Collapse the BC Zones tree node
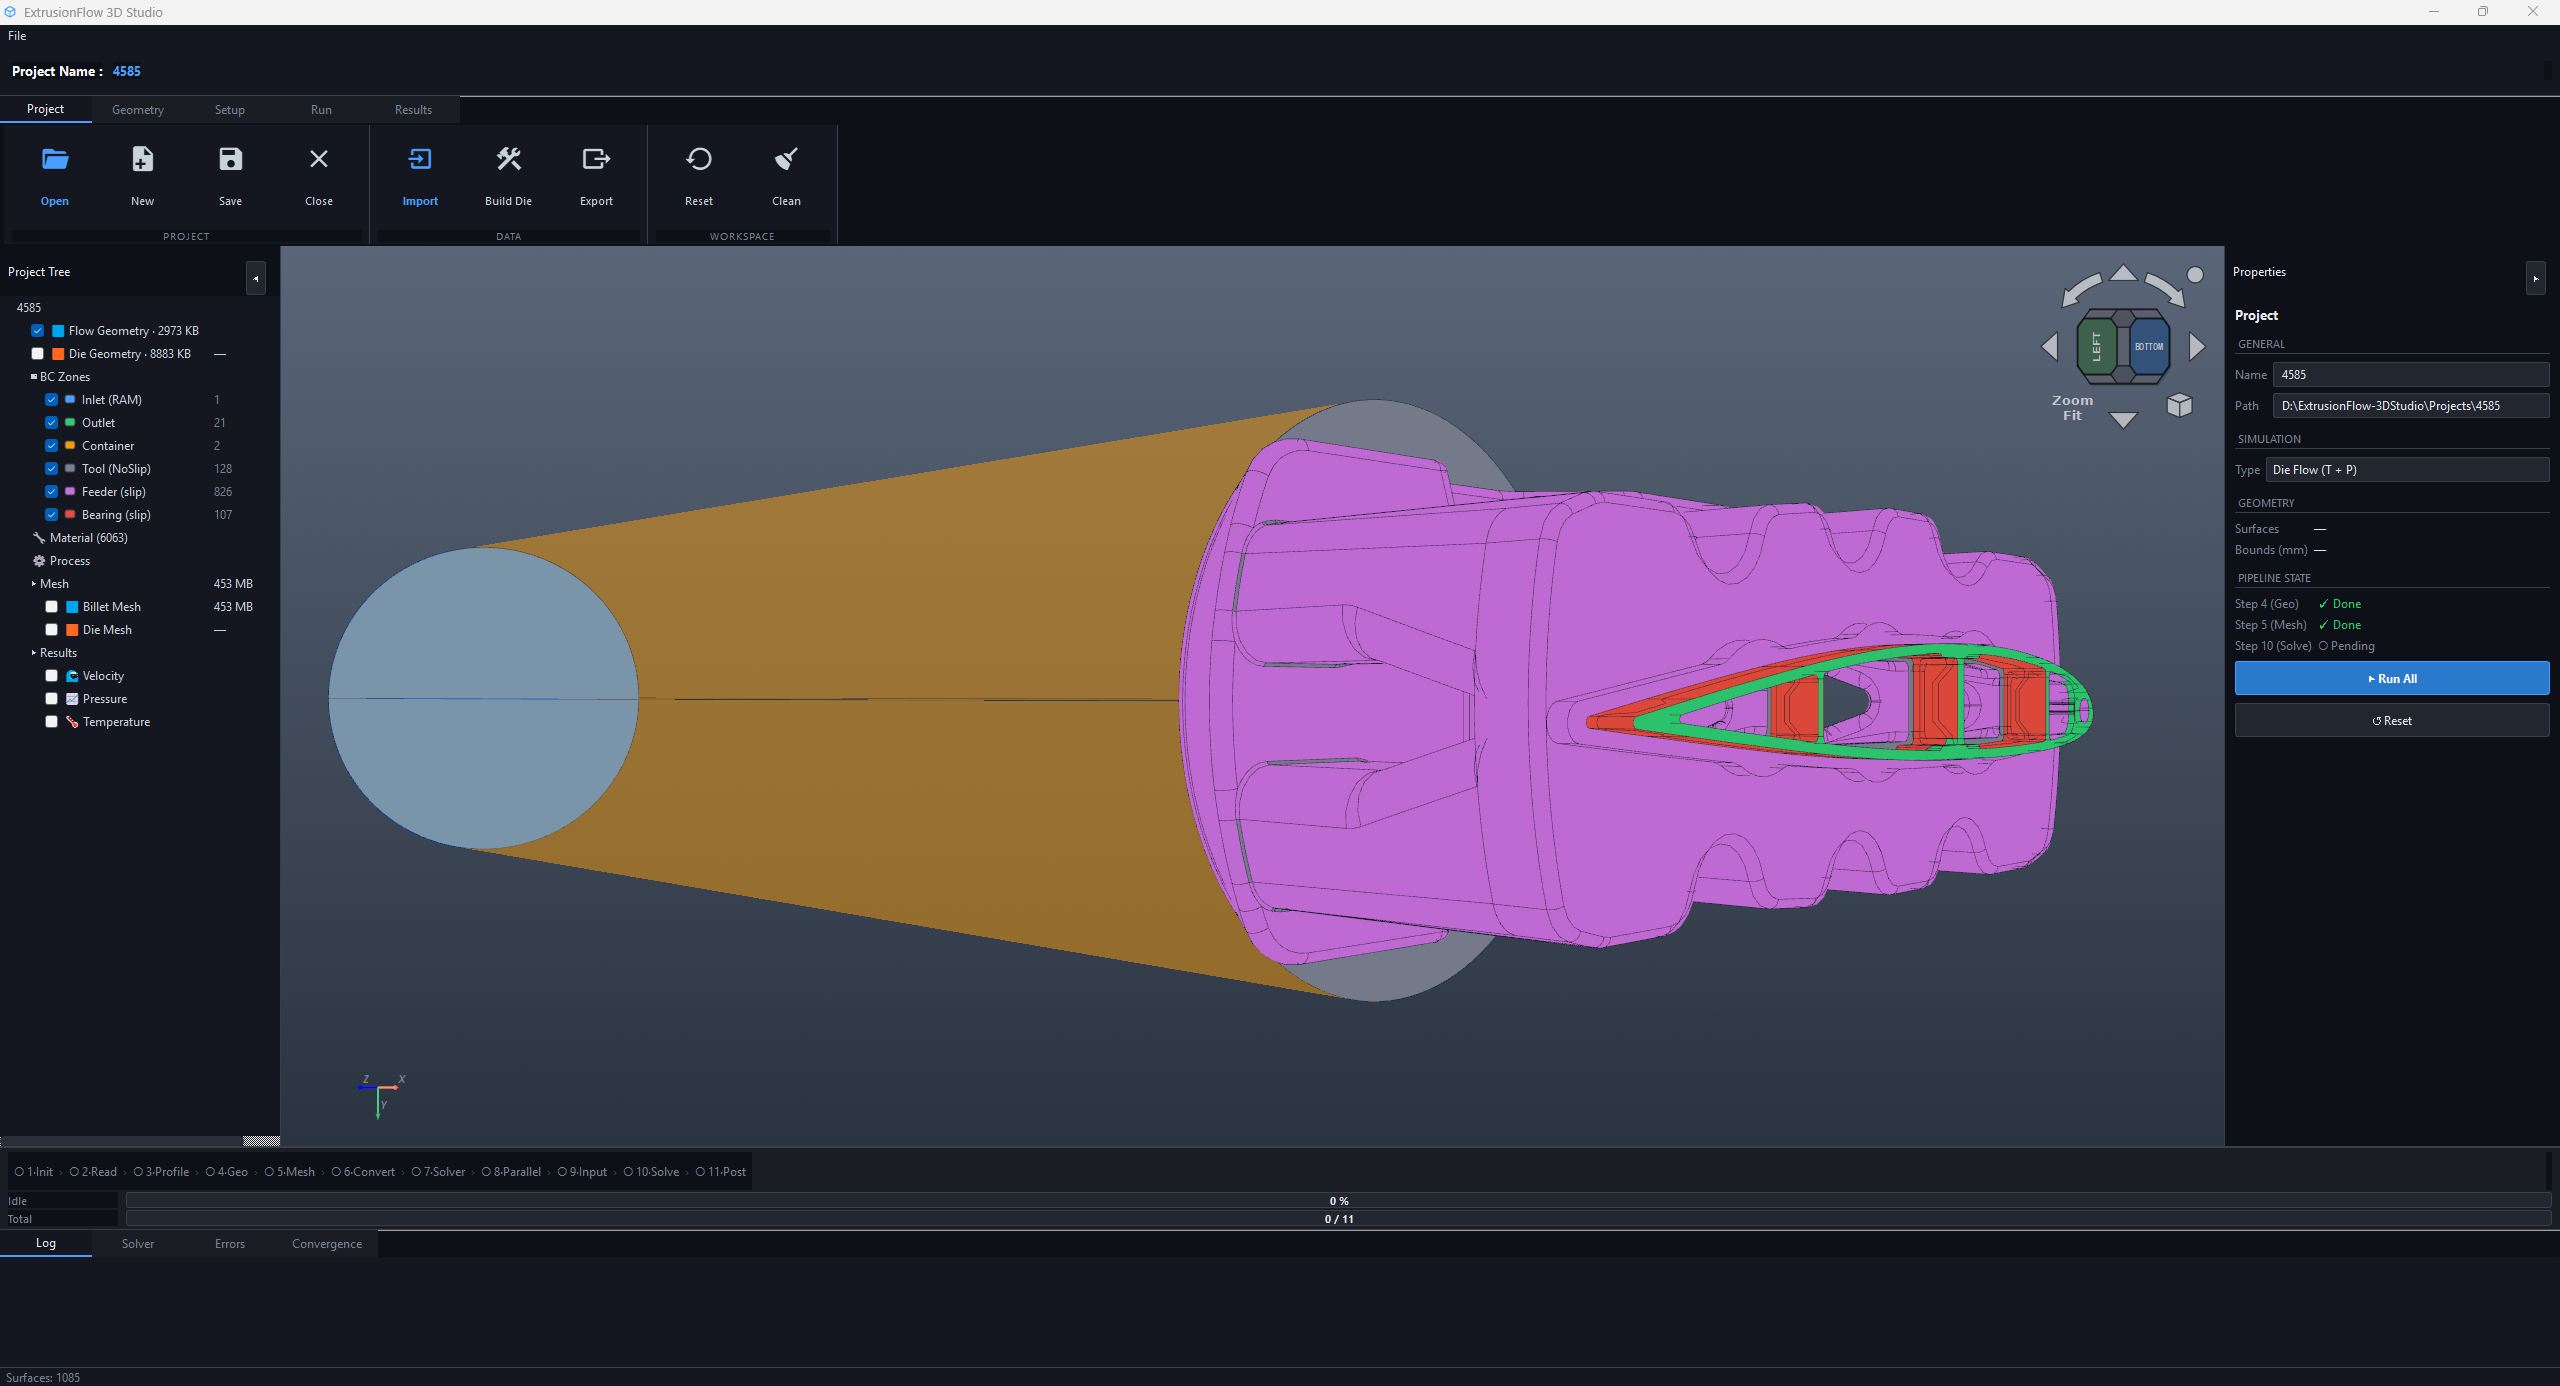Viewport: 2560px width, 1386px height. click(34, 377)
